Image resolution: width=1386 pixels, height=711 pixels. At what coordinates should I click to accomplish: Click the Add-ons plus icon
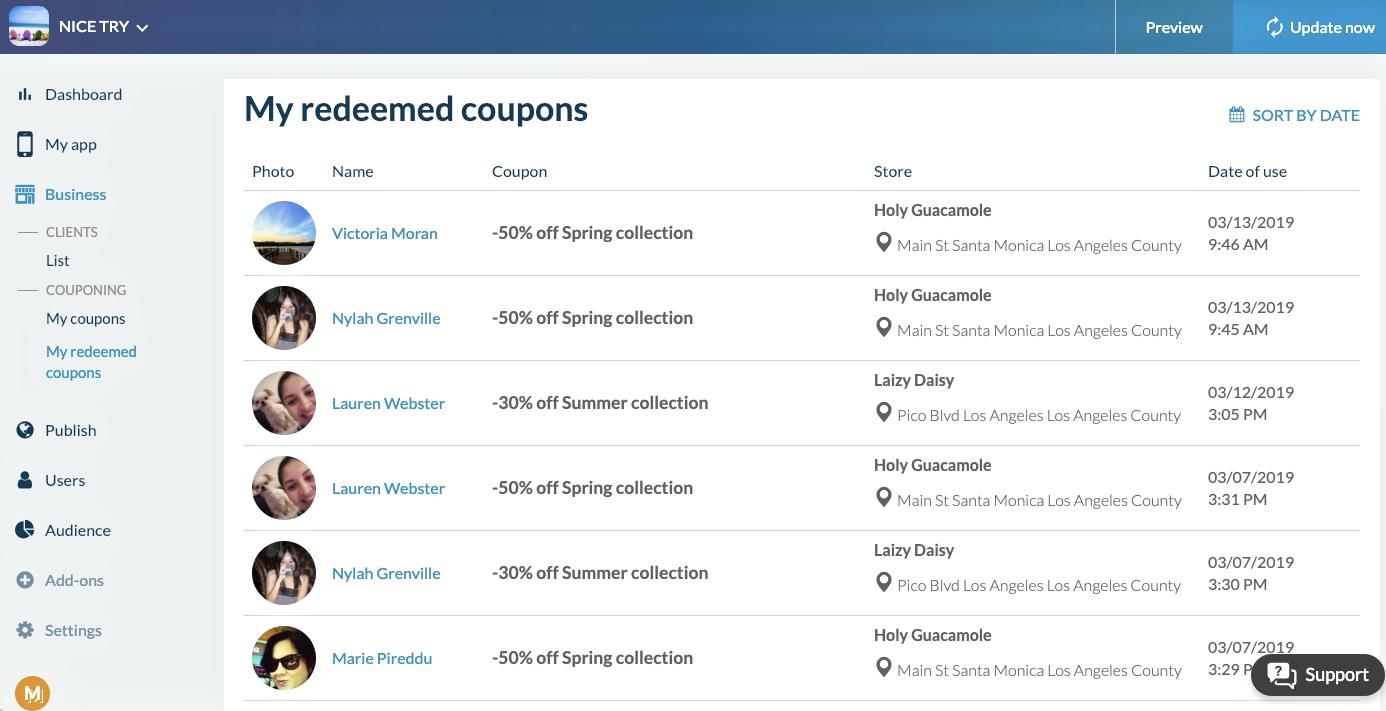pos(25,580)
